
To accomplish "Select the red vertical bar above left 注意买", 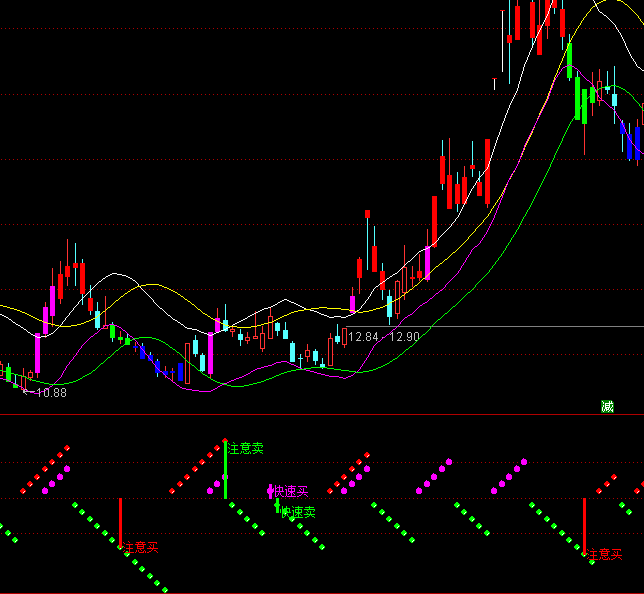I will click(x=121, y=522).
